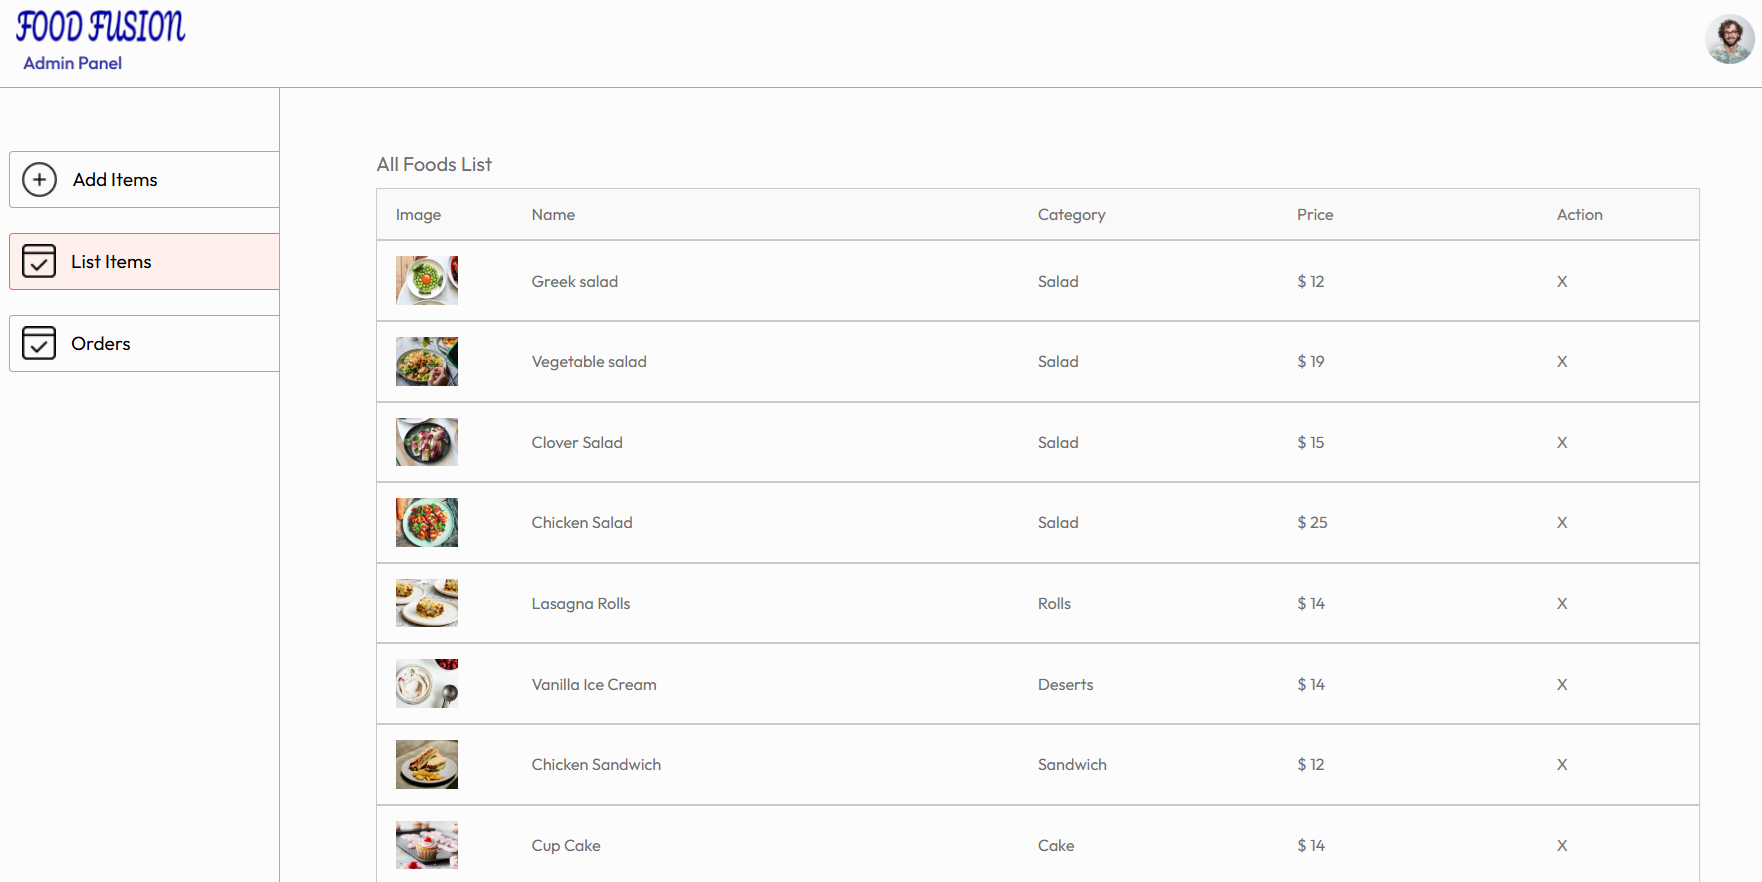This screenshot has width=1762, height=882.
Task: Remove Greek salad using its X
Action: tap(1562, 282)
